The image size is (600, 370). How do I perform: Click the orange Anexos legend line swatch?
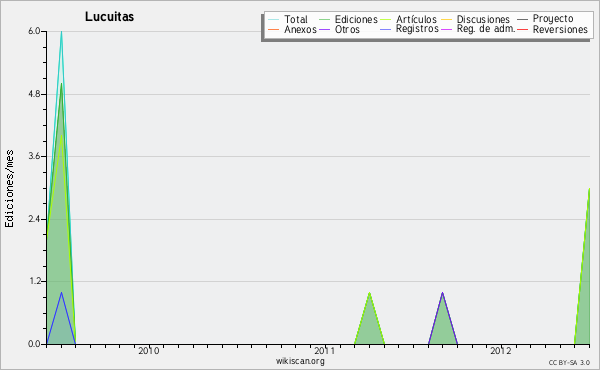pos(274,29)
